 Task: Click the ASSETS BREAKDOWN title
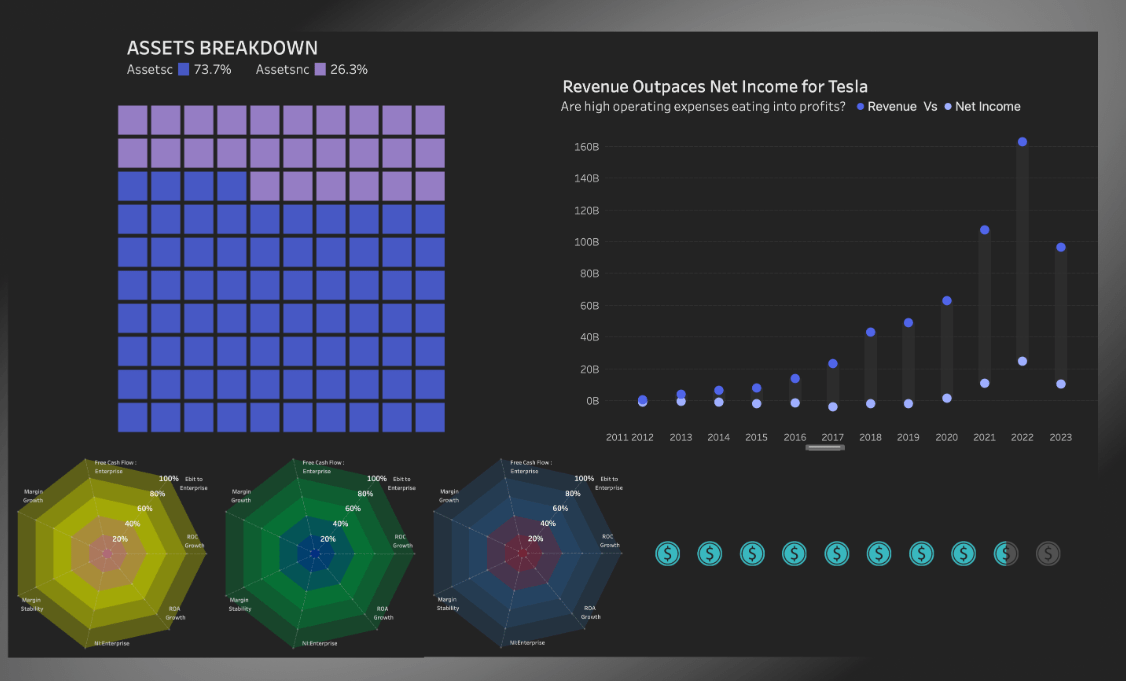click(222, 47)
